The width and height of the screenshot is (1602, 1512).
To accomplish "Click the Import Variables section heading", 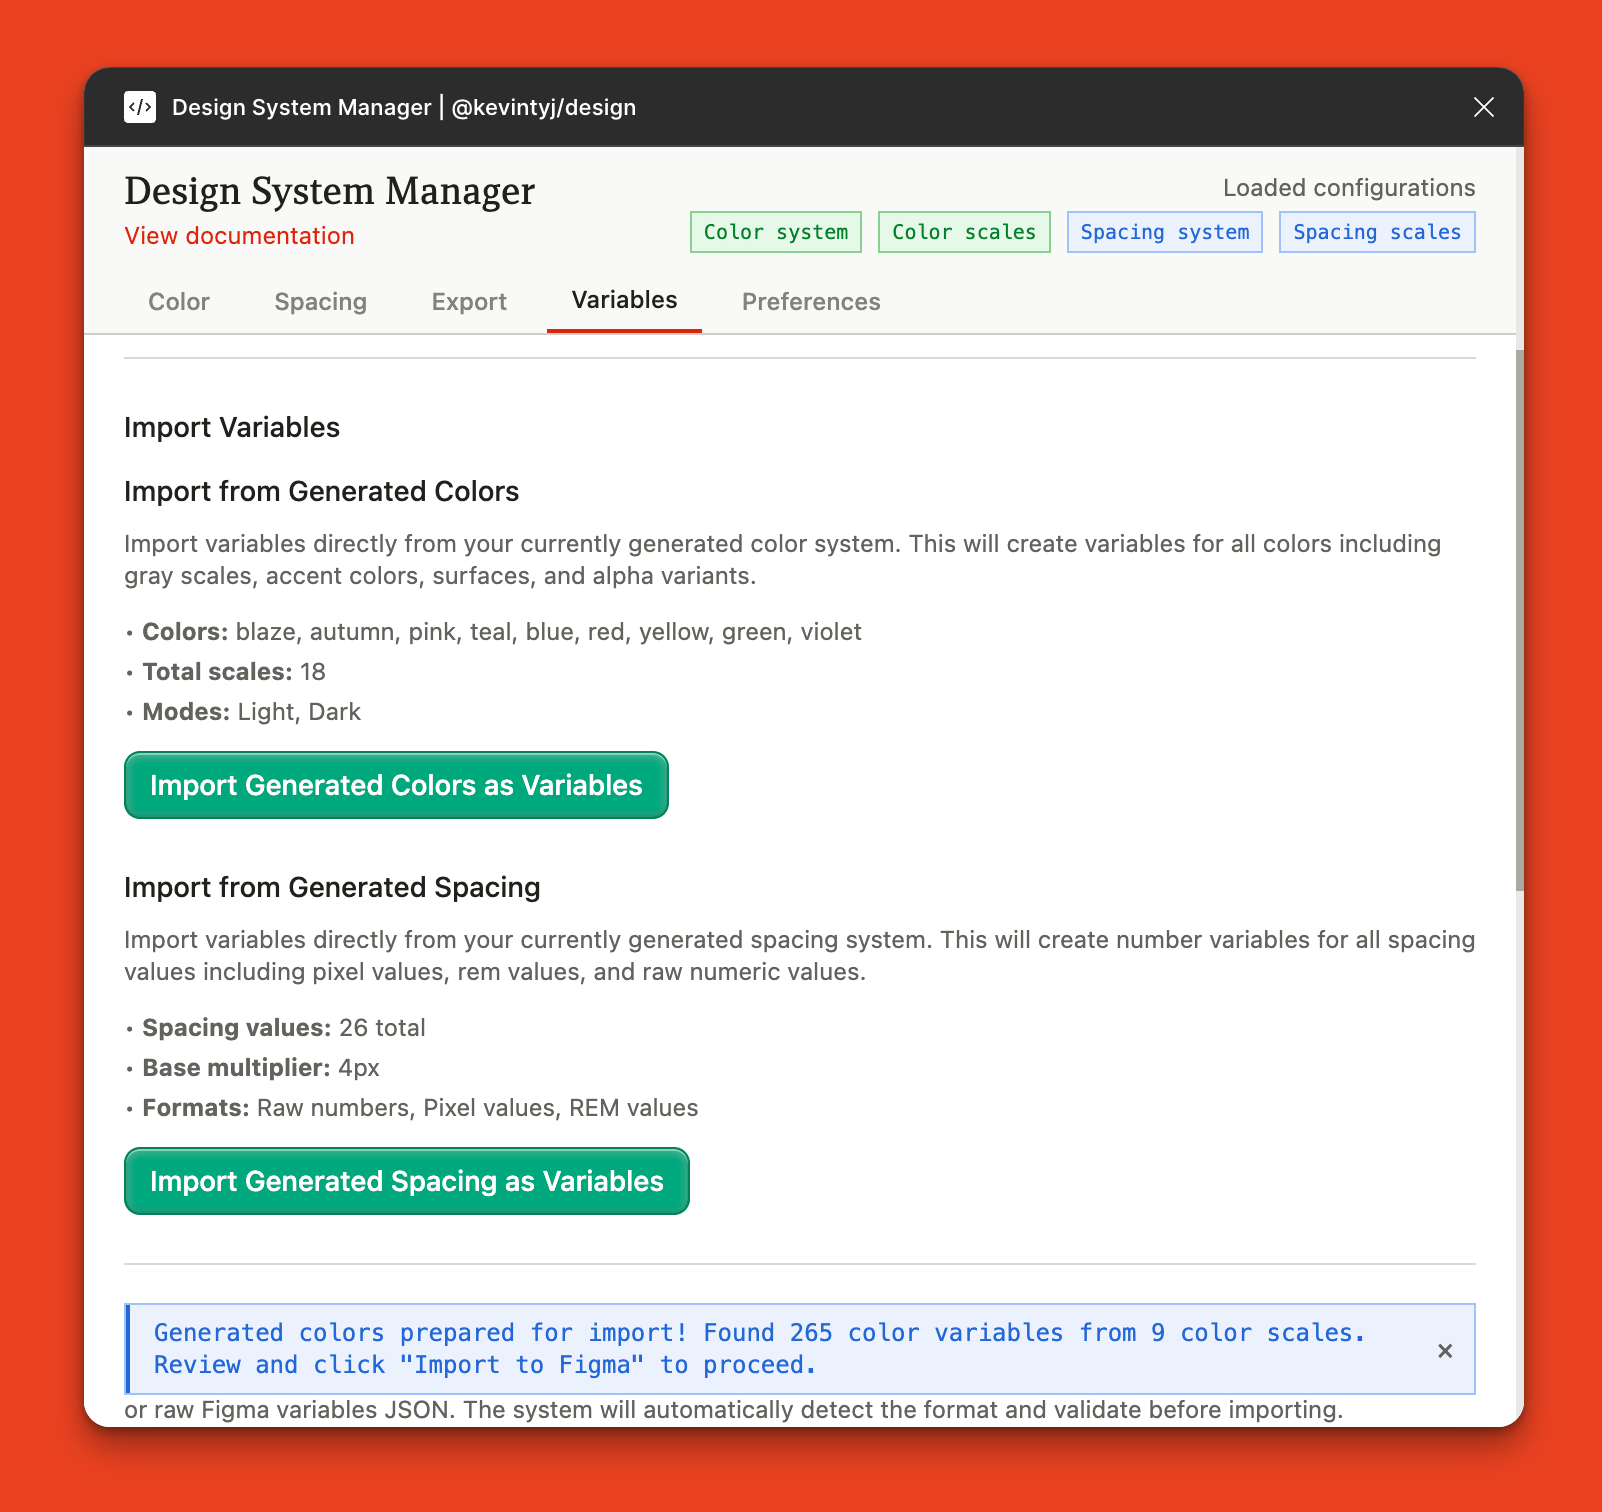I will click(x=231, y=427).
